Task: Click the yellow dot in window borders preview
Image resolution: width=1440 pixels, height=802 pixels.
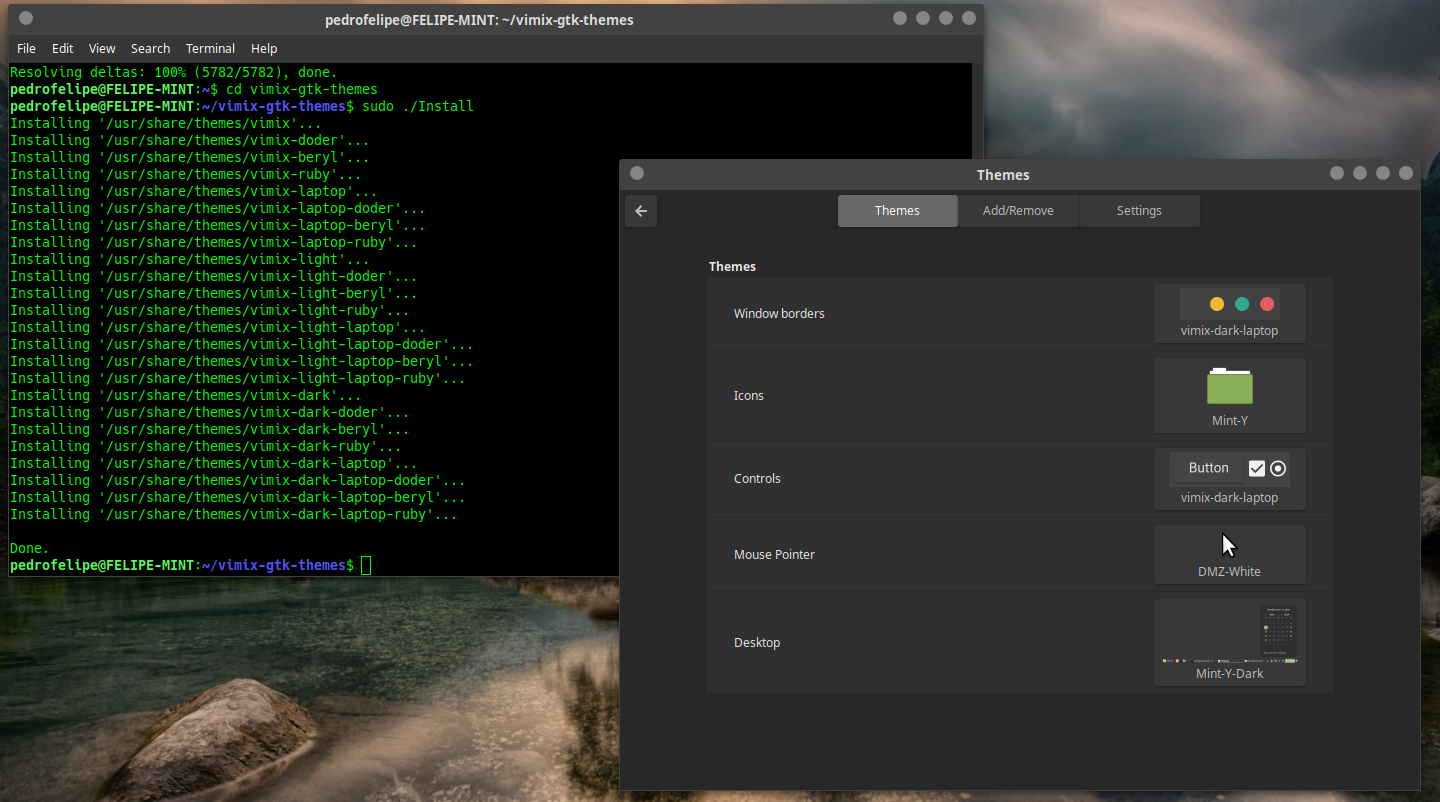Action: coord(1217,303)
